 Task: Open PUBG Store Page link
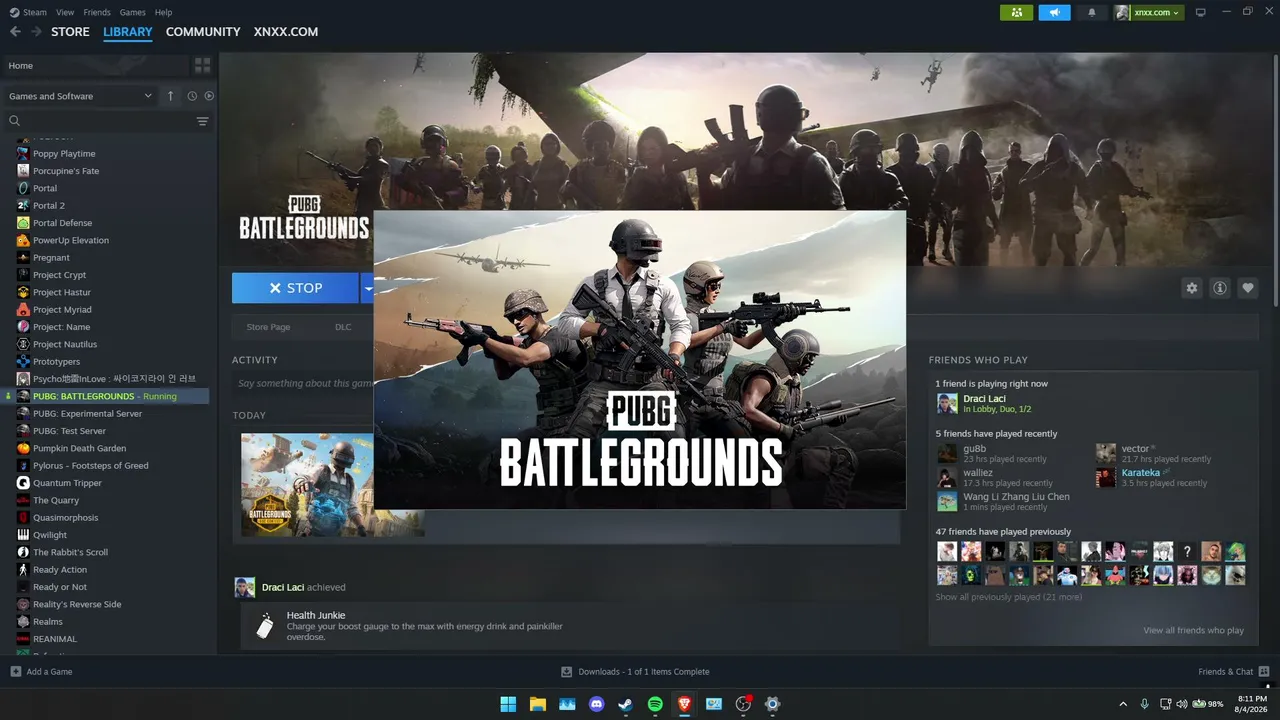268,327
